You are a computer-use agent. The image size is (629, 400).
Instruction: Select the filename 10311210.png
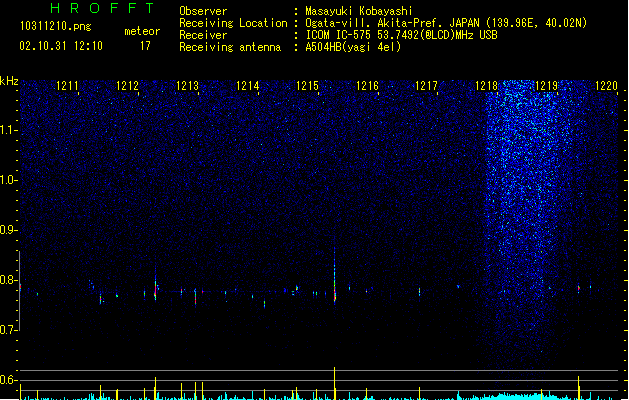tap(56, 26)
